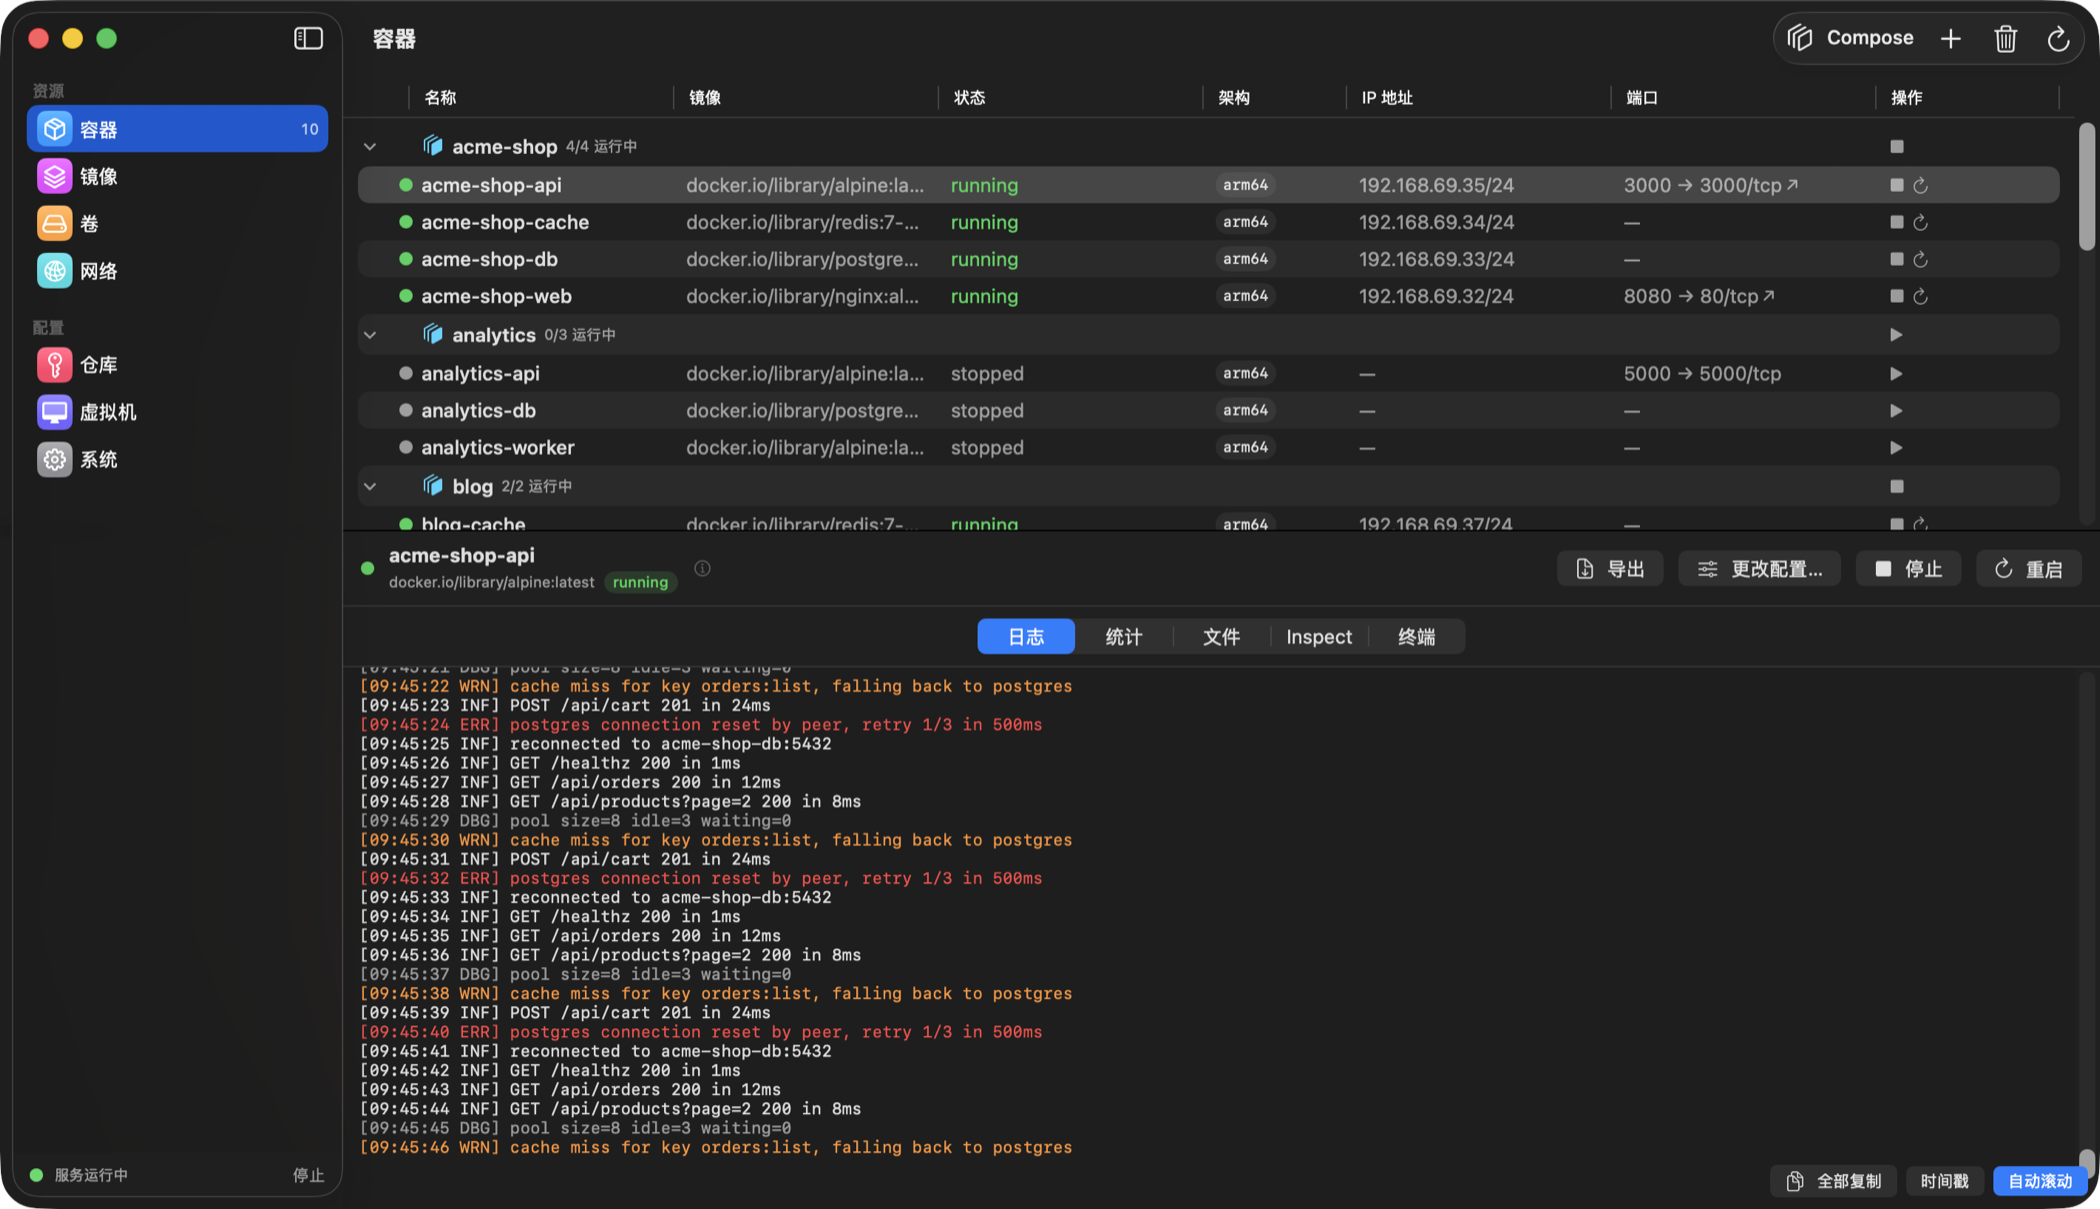2100x1209 pixels.
Task: Open 仓库 section in sidebar
Action: coord(177,365)
